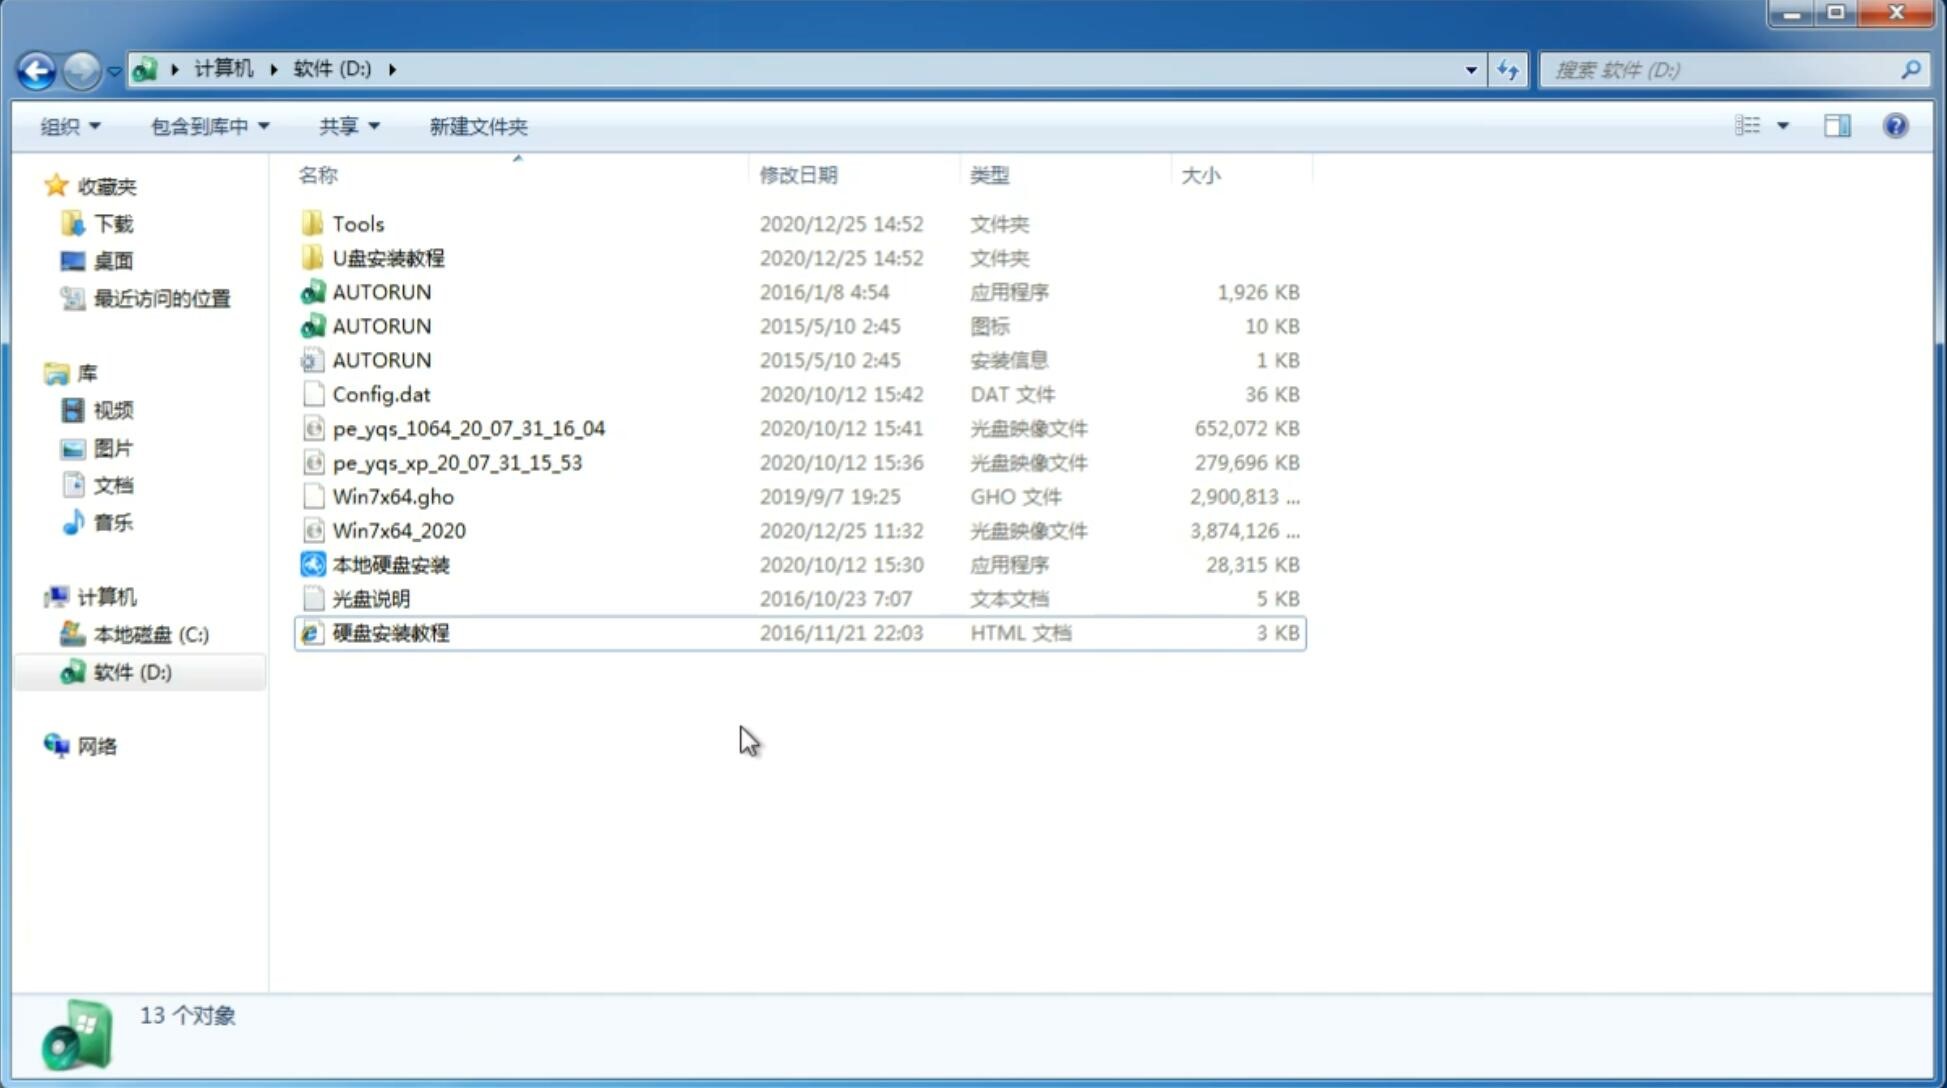Open 本地硬盘安装 application

(390, 564)
